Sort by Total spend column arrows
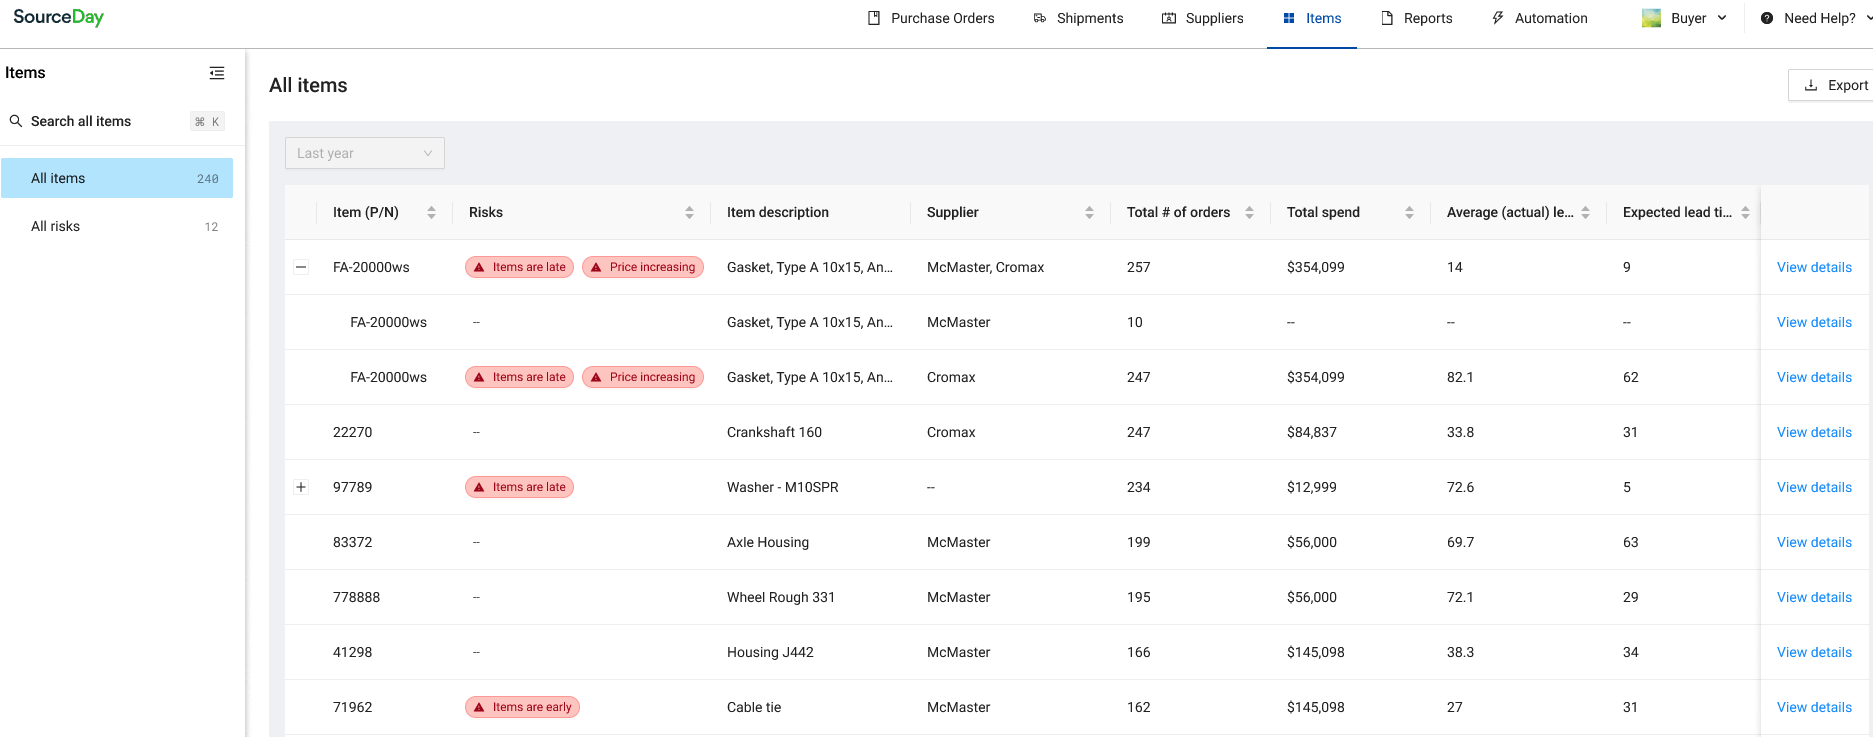This screenshot has height=737, width=1873. click(1409, 212)
